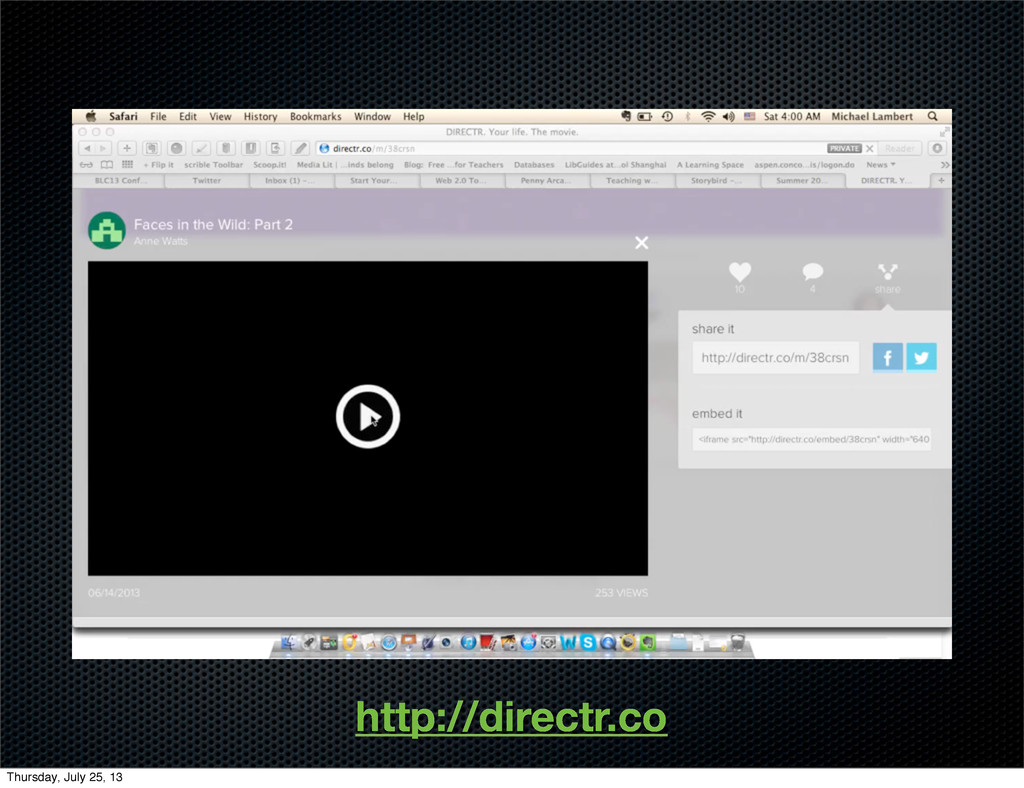Click the Reader button

[x=899, y=148]
